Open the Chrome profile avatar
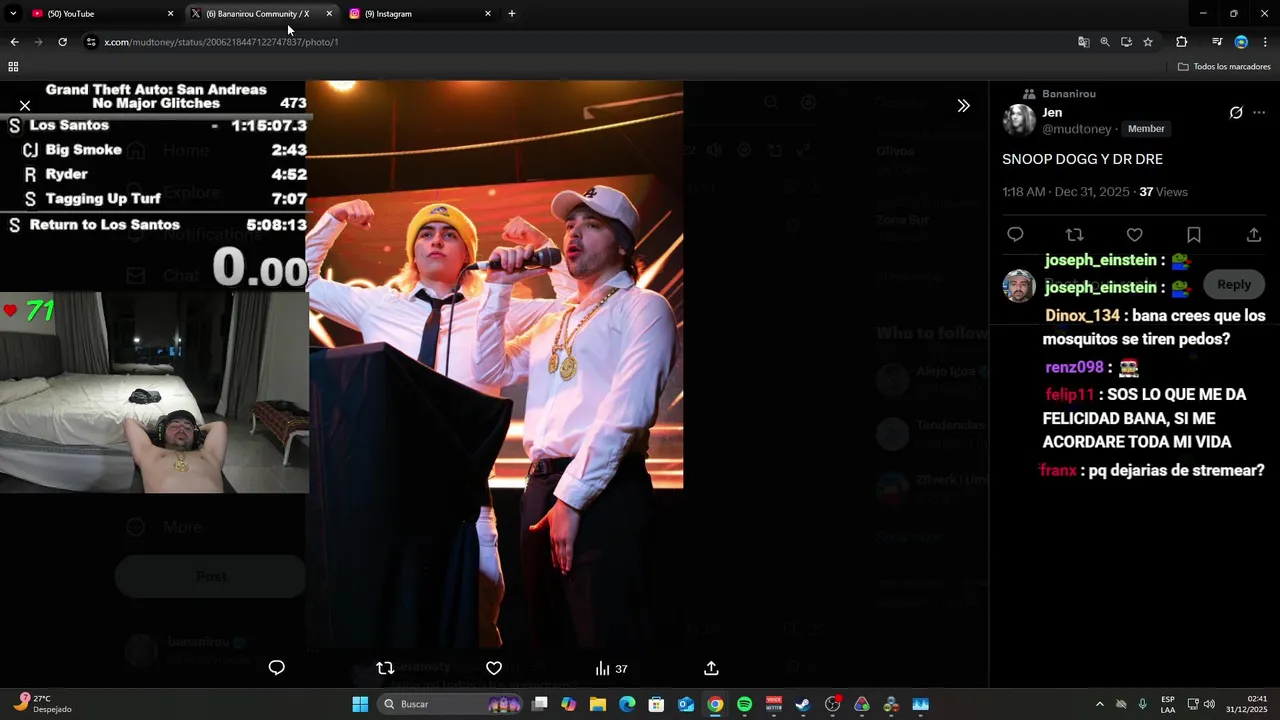 point(1241,42)
